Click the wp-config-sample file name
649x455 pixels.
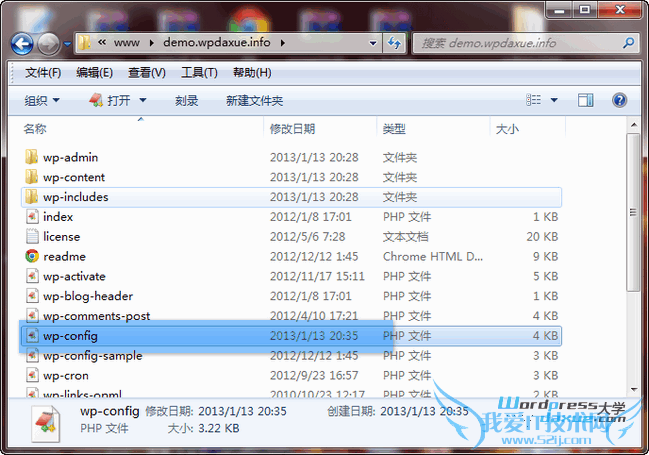(x=93, y=356)
